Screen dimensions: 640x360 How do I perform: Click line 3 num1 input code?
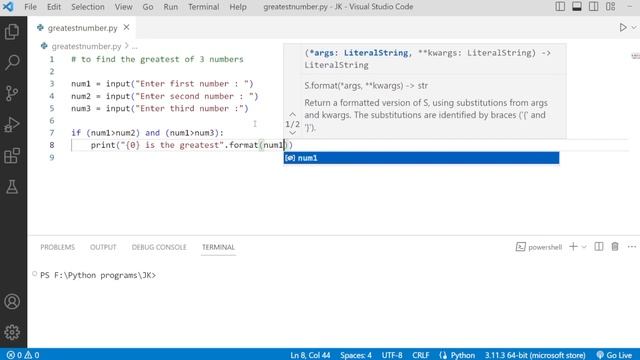[x=162, y=84]
